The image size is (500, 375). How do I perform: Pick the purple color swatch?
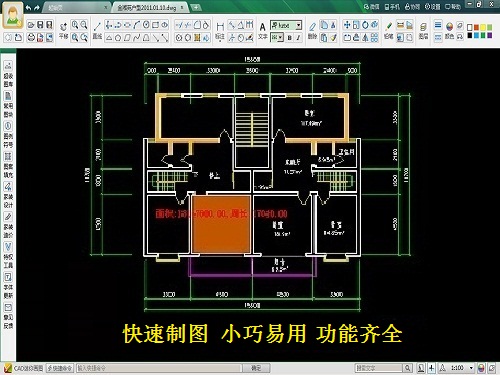(489, 35)
